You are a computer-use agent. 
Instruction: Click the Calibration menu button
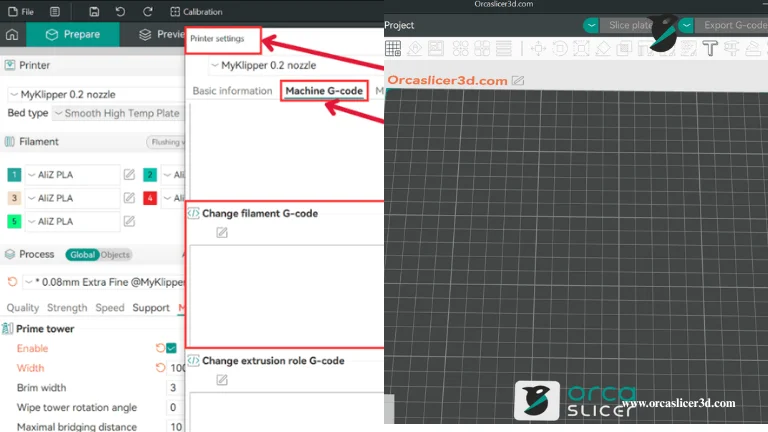coord(196,11)
